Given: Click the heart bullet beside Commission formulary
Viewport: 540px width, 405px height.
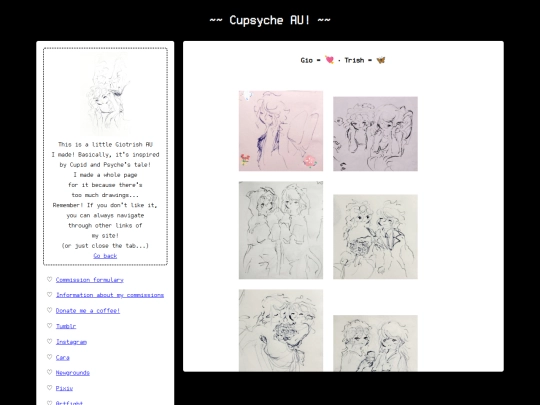Looking at the screenshot, I should point(50,279).
